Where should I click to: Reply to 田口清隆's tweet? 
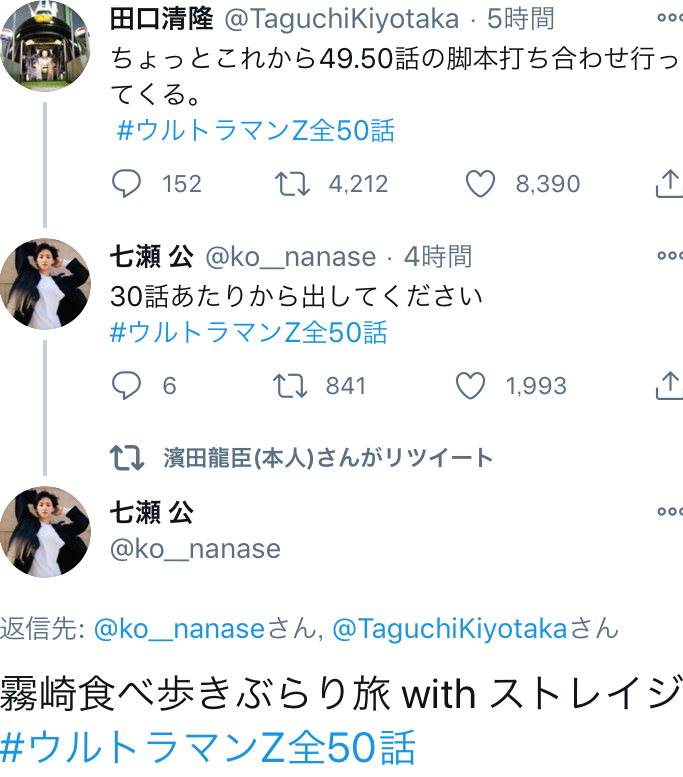coord(126,184)
